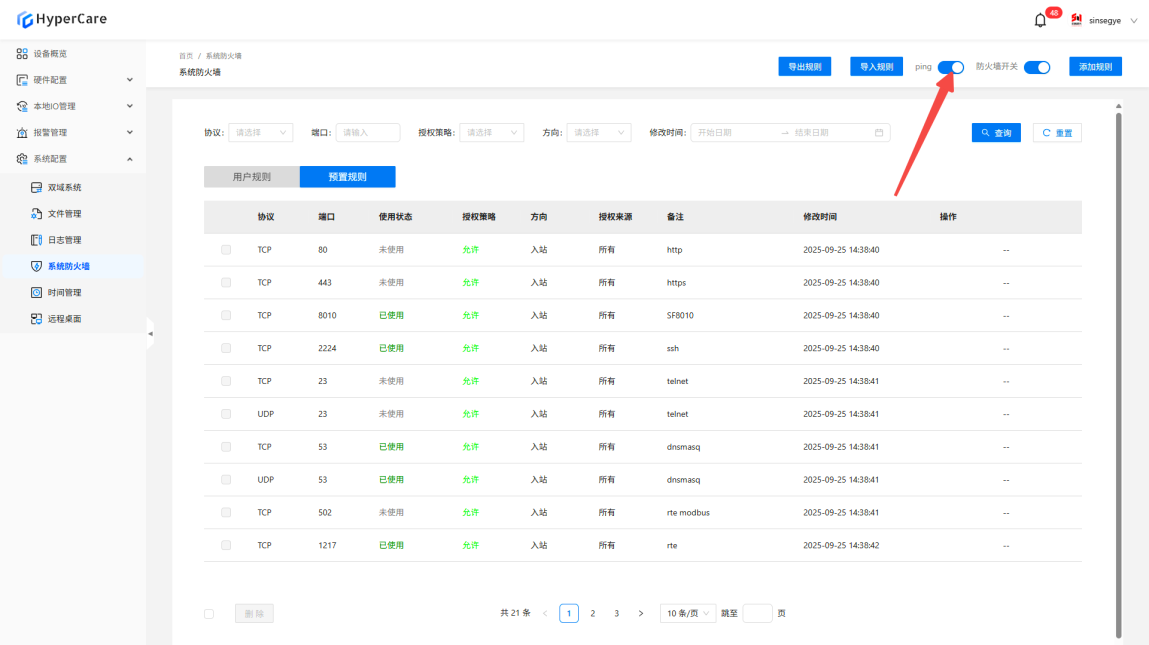
Task: Open log management (日志管理) icon
Action: pyautogui.click(x=36, y=240)
